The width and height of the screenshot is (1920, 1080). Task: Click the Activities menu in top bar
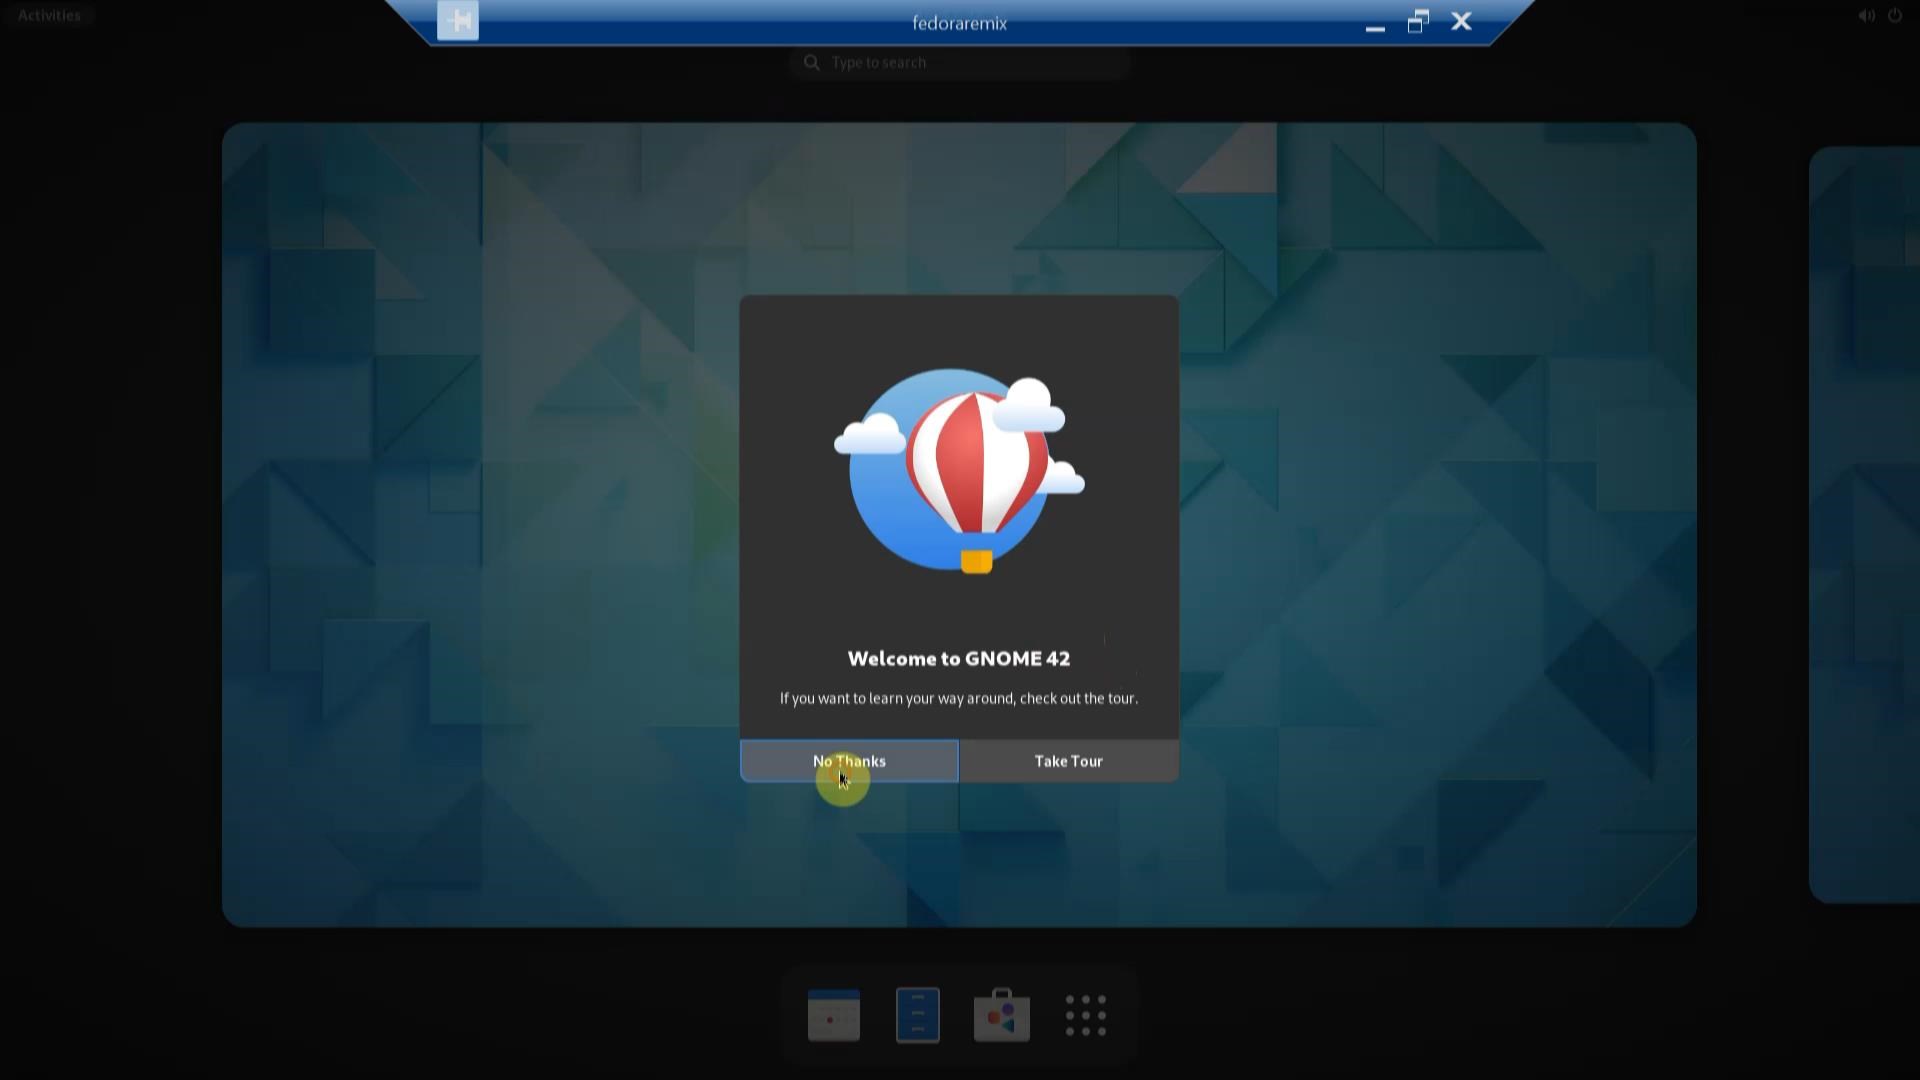point(49,15)
